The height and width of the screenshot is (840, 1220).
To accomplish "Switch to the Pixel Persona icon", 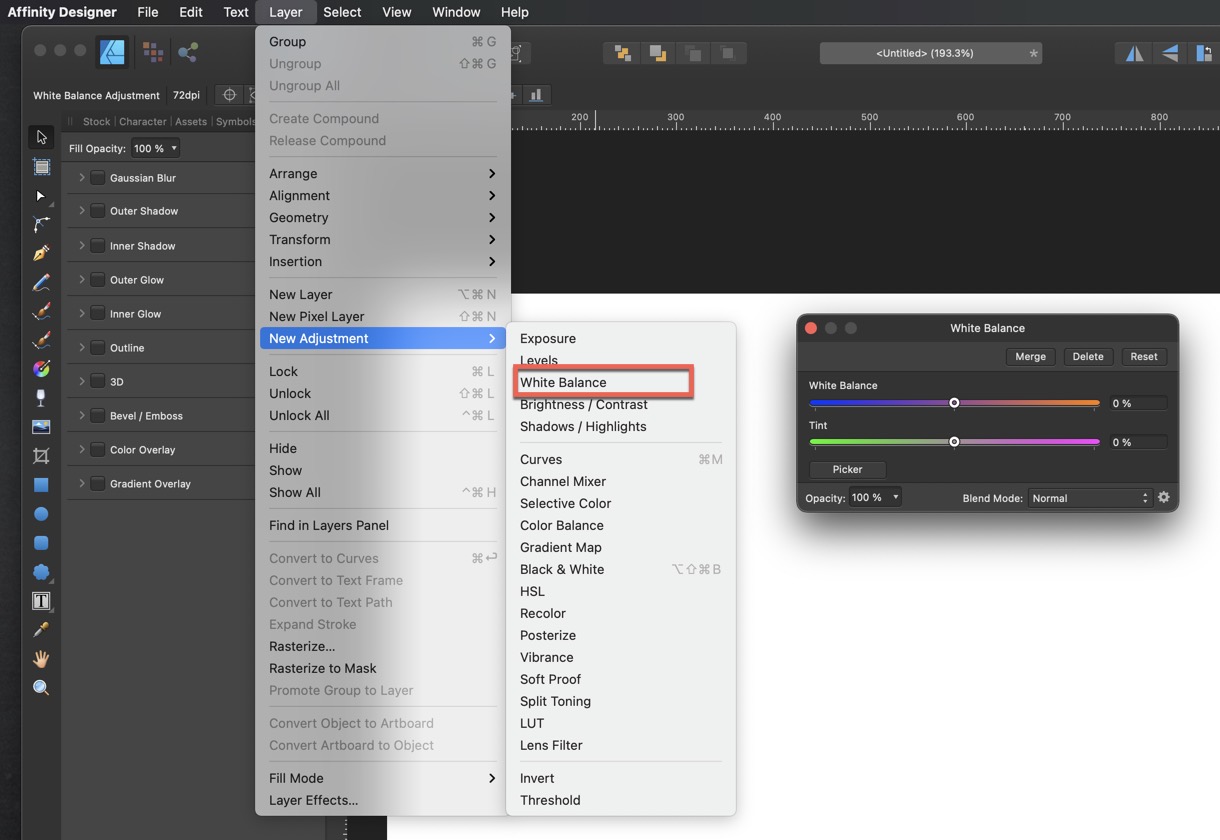I will coord(152,52).
